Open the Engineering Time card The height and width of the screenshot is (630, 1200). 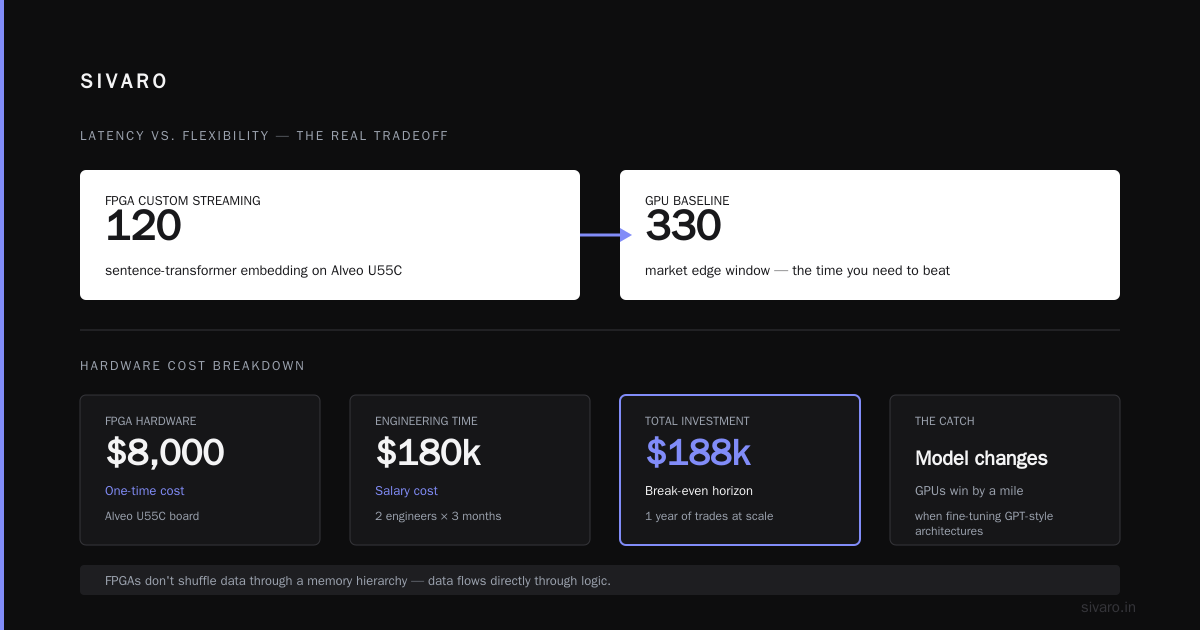click(x=470, y=470)
